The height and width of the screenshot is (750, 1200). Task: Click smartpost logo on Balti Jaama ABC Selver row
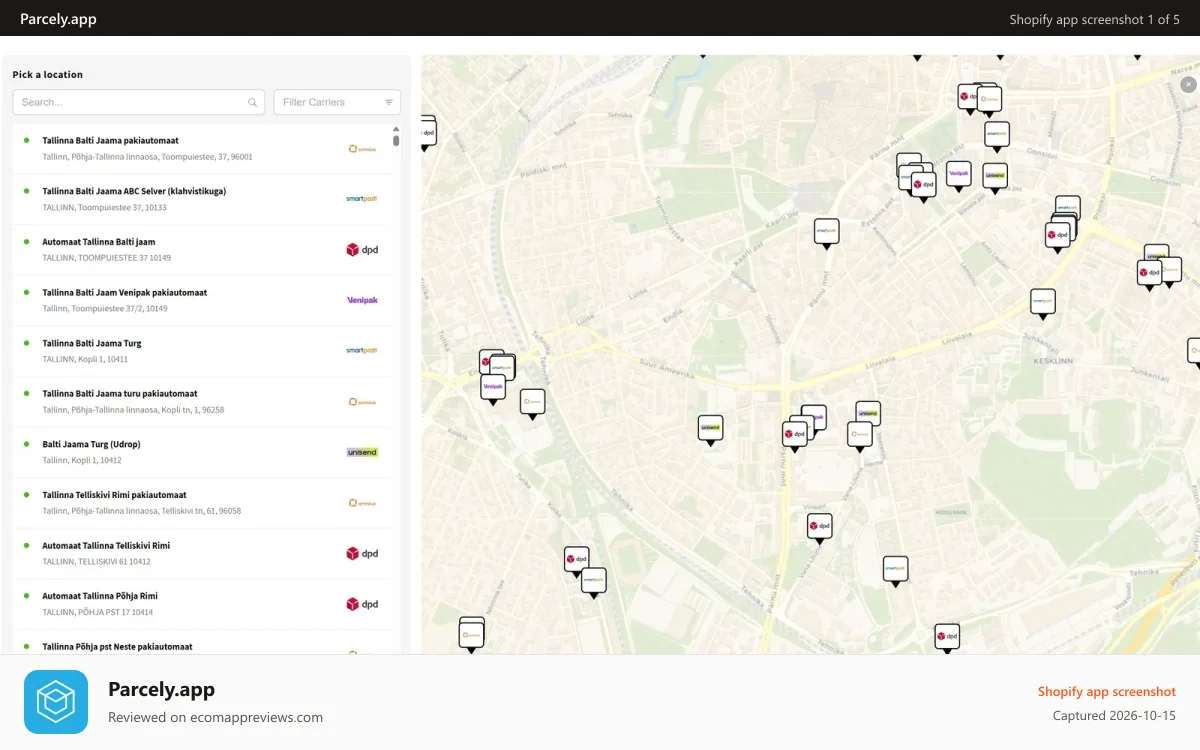click(x=361, y=199)
